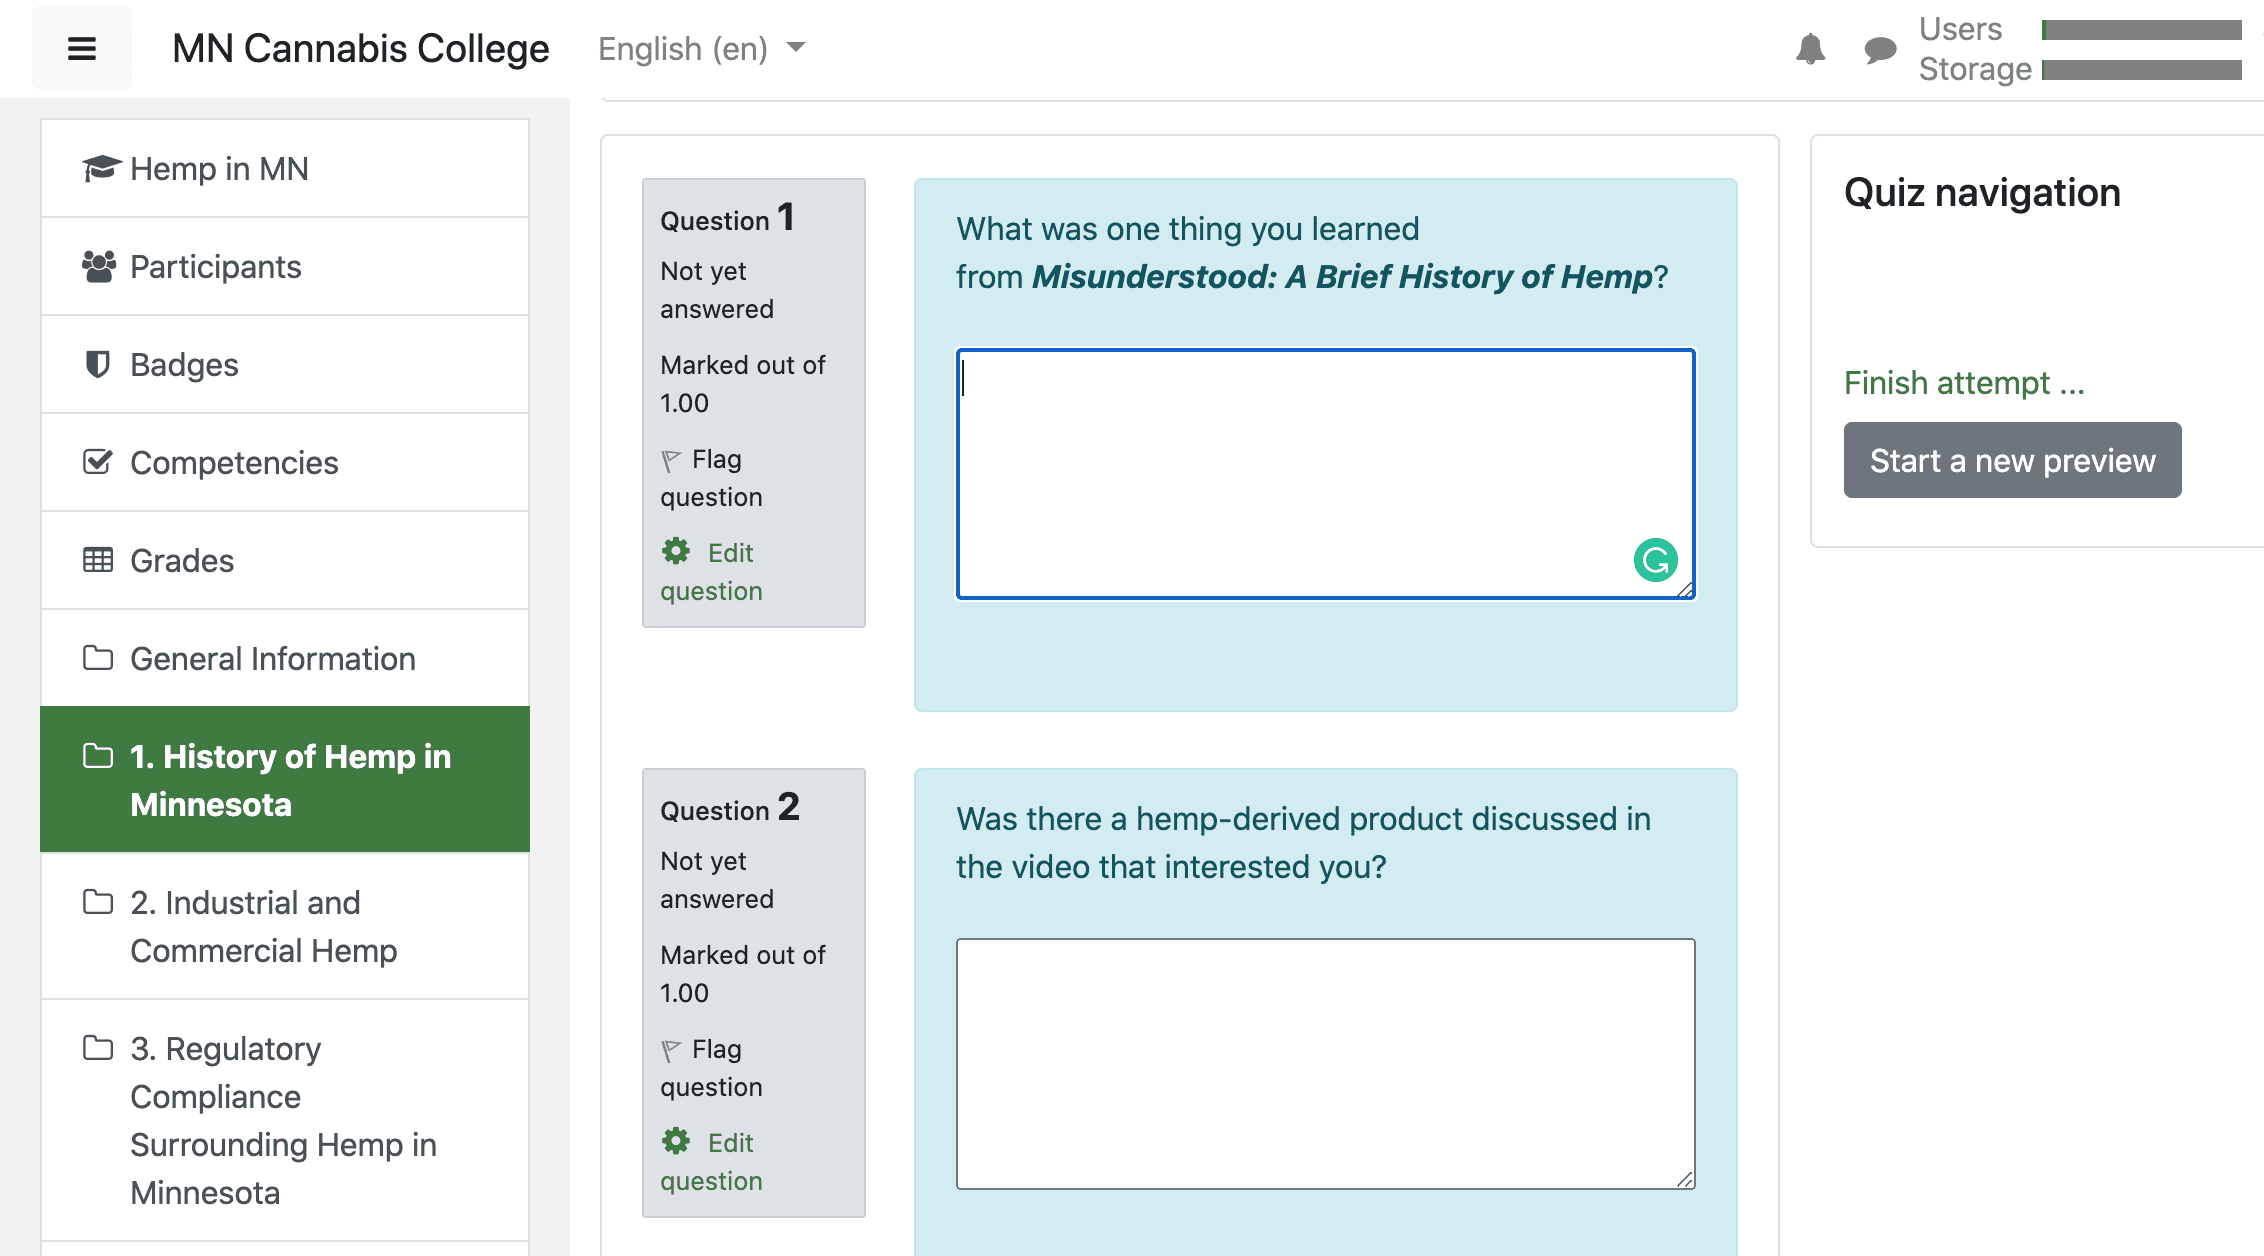Toggle the hamburger side menu
The width and height of the screenshot is (2264, 1256).
(x=82, y=48)
